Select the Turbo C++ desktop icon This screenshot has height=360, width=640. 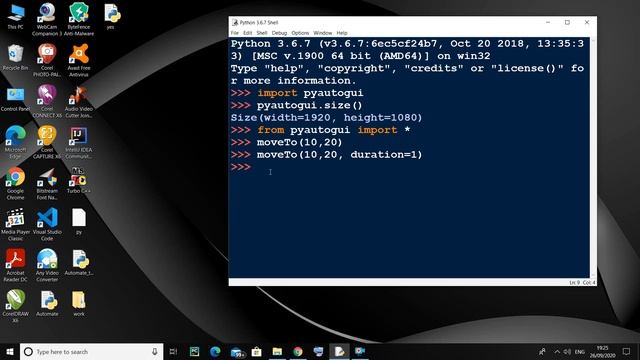(79, 180)
